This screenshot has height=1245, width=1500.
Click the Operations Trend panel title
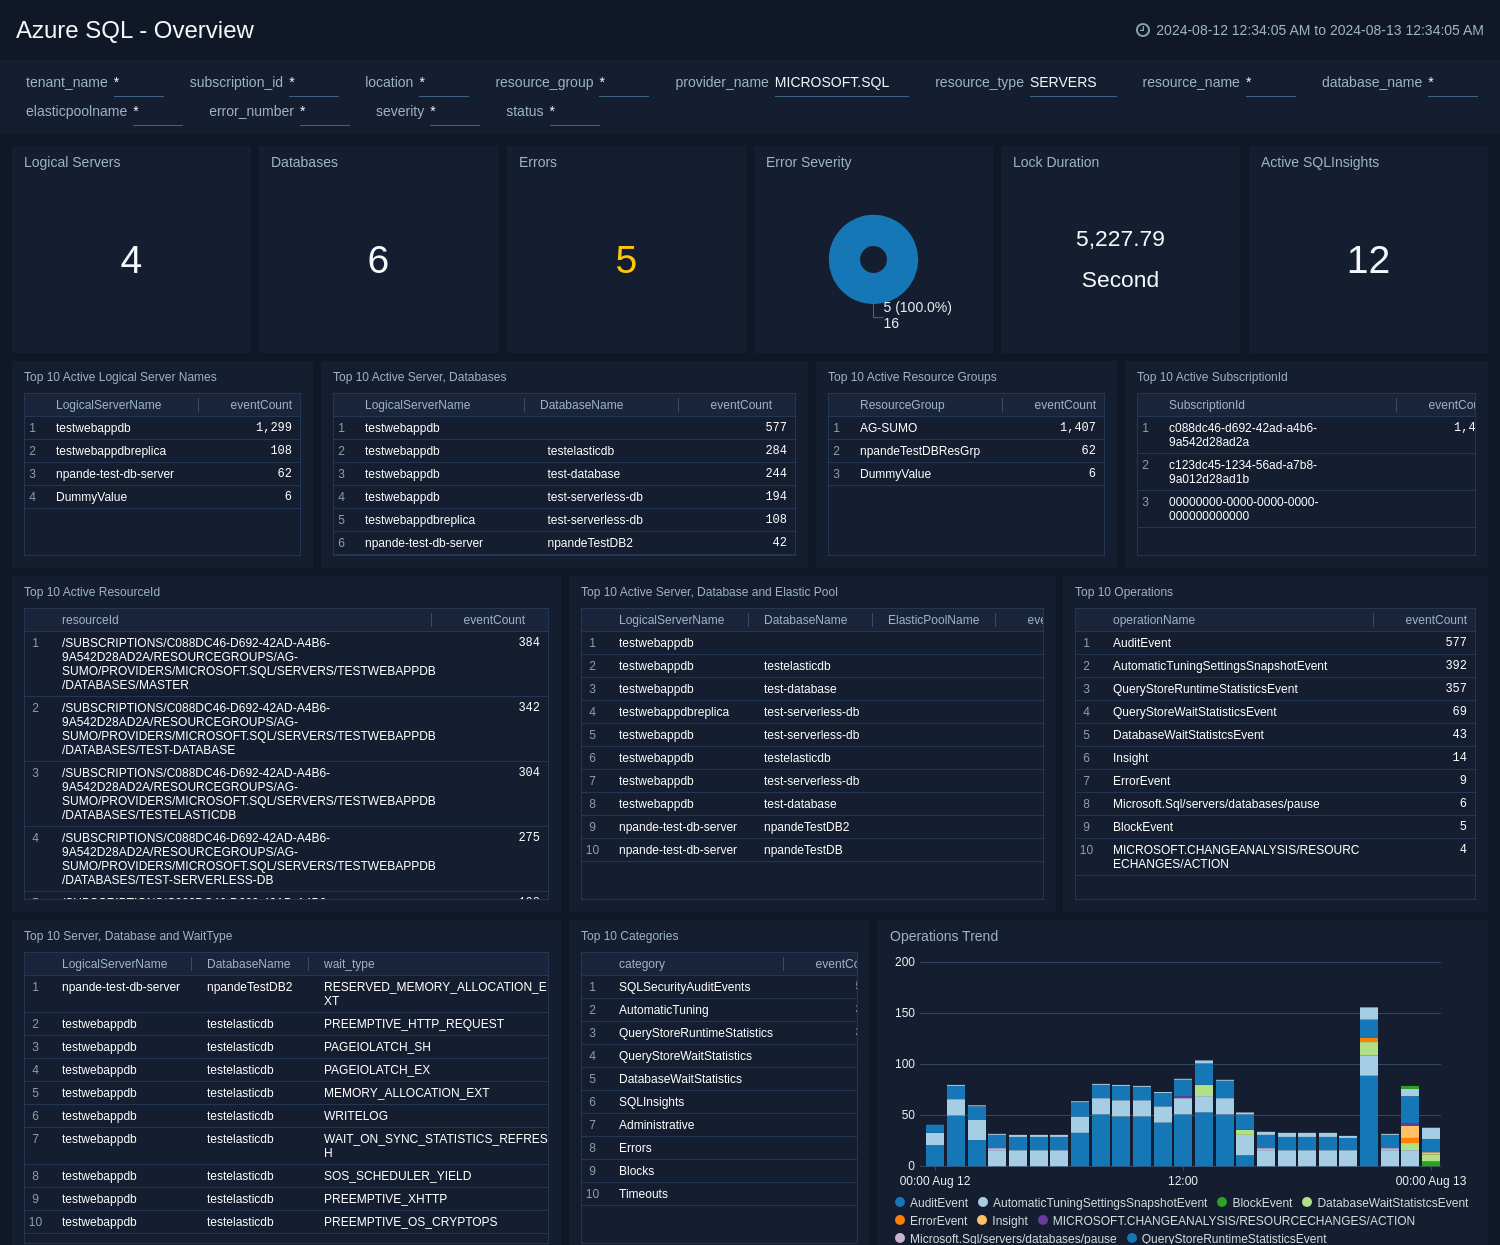(944, 936)
